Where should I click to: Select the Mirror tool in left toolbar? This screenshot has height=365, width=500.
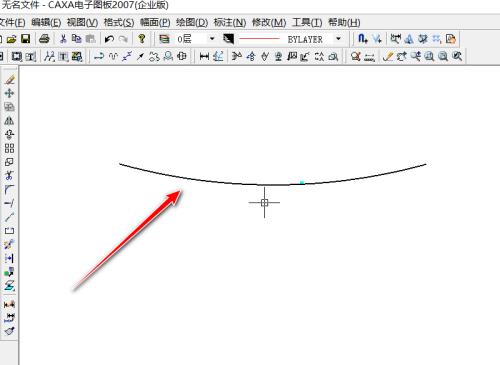(x=9, y=120)
